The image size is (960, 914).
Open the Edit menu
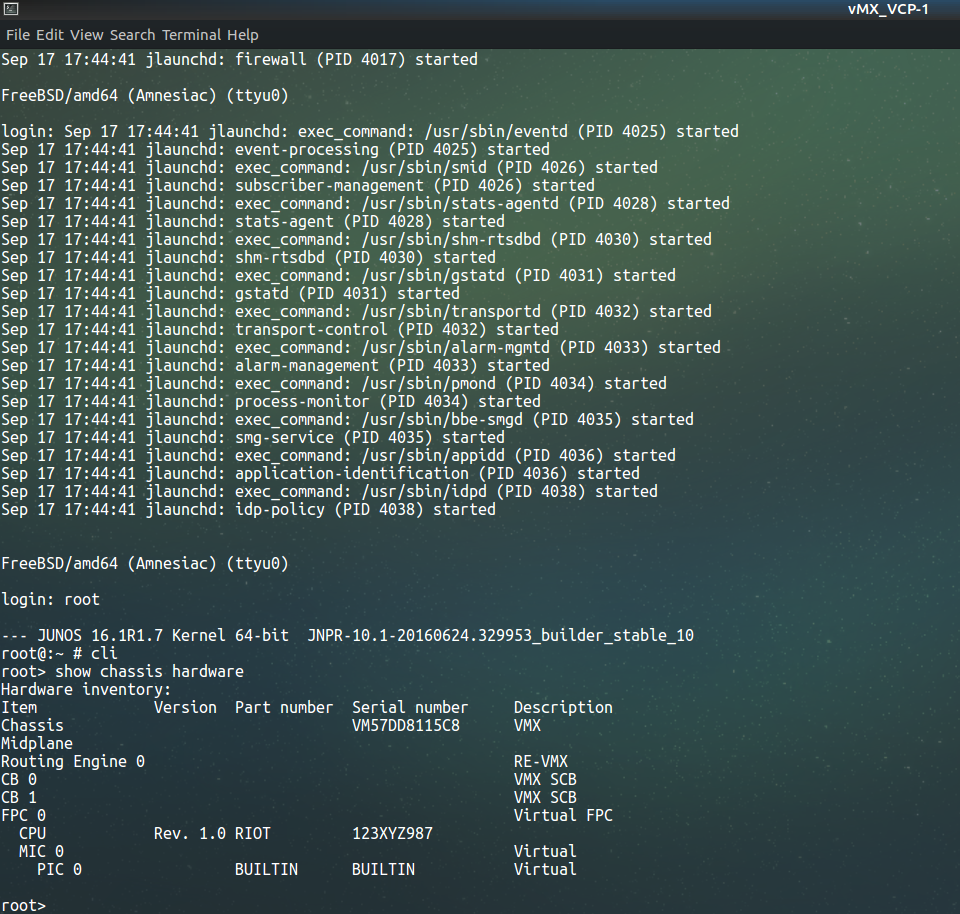50,34
